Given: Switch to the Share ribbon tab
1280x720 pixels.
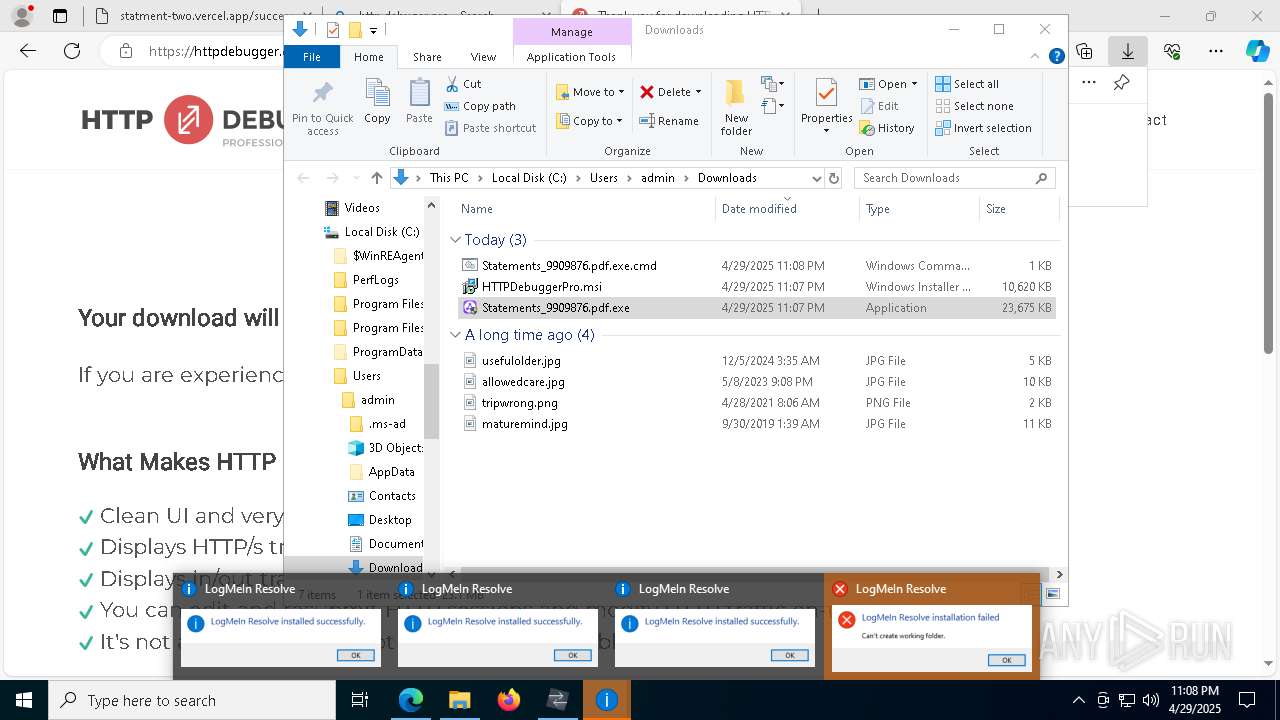Looking at the screenshot, I should point(427,57).
